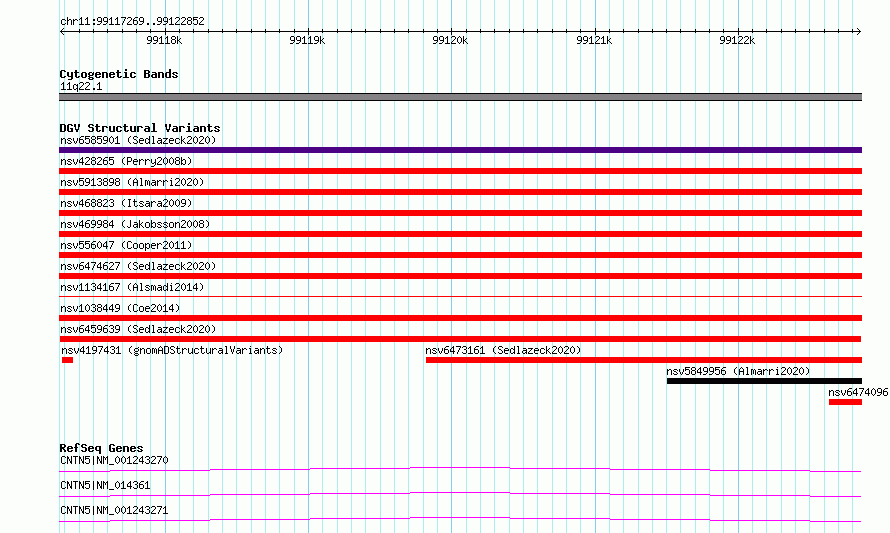The image size is (890, 533).
Task: Click the red nsv6474627 variant bar
Action: (460, 276)
